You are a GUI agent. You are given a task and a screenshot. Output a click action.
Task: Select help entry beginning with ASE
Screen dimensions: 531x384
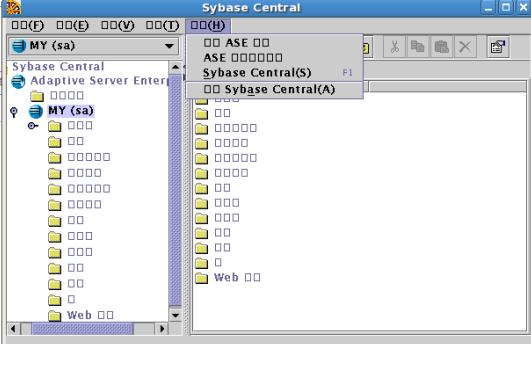(274, 58)
